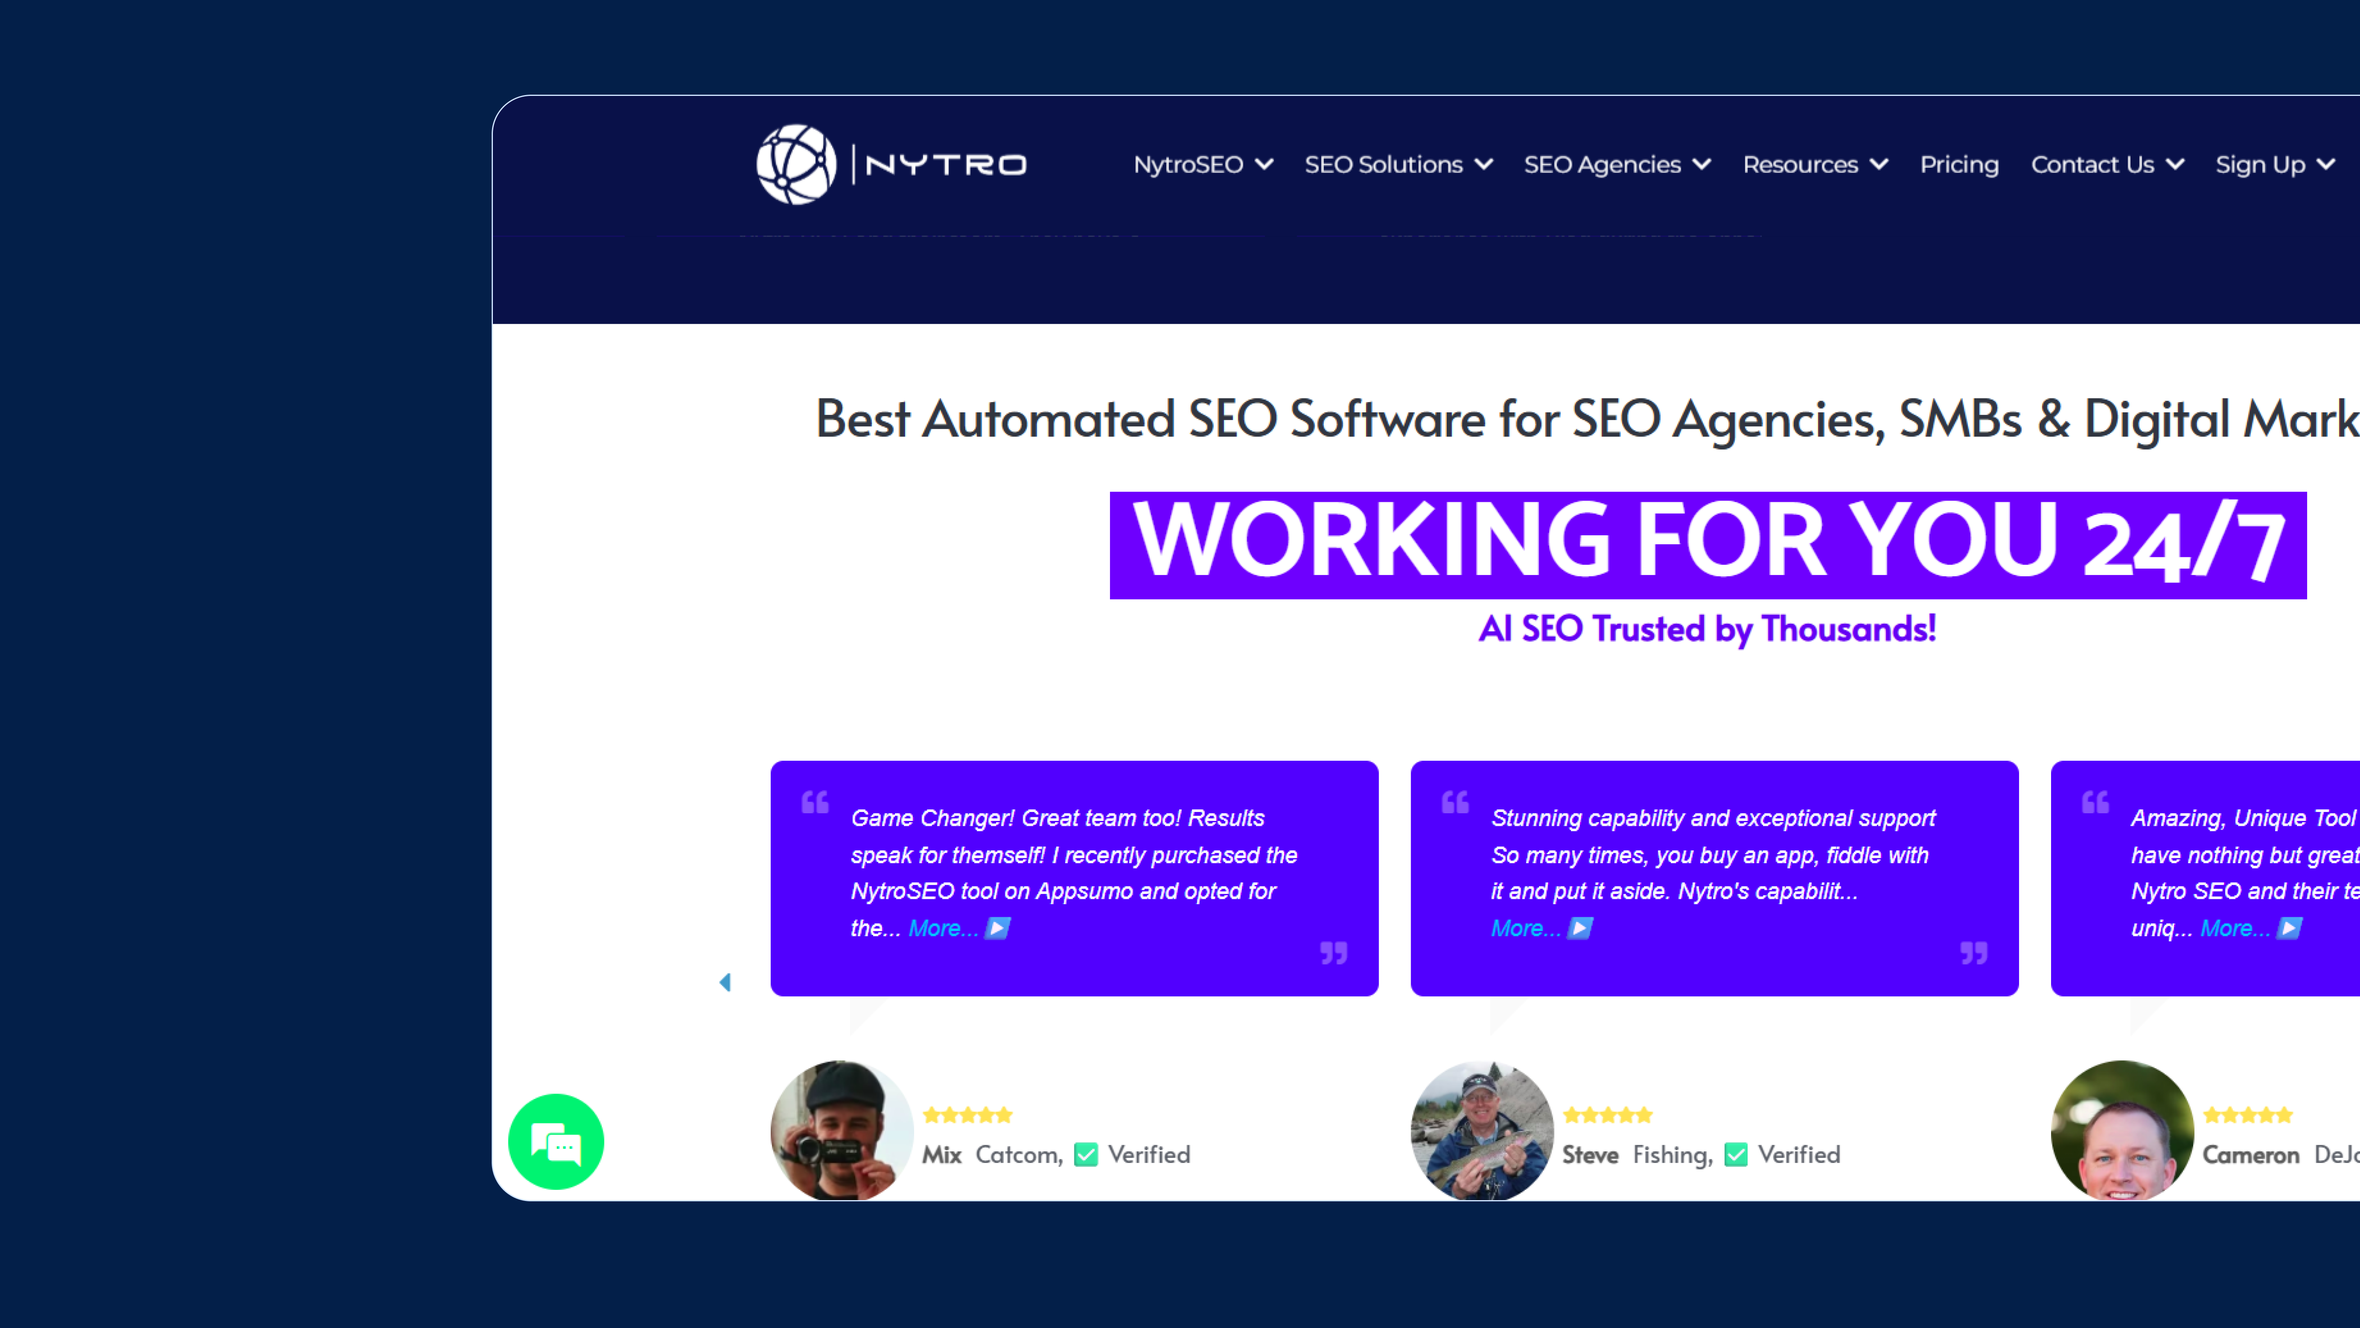Screen dimensions: 2360x1328
Task: Click the name Mix Catcom
Action: click(x=991, y=1155)
